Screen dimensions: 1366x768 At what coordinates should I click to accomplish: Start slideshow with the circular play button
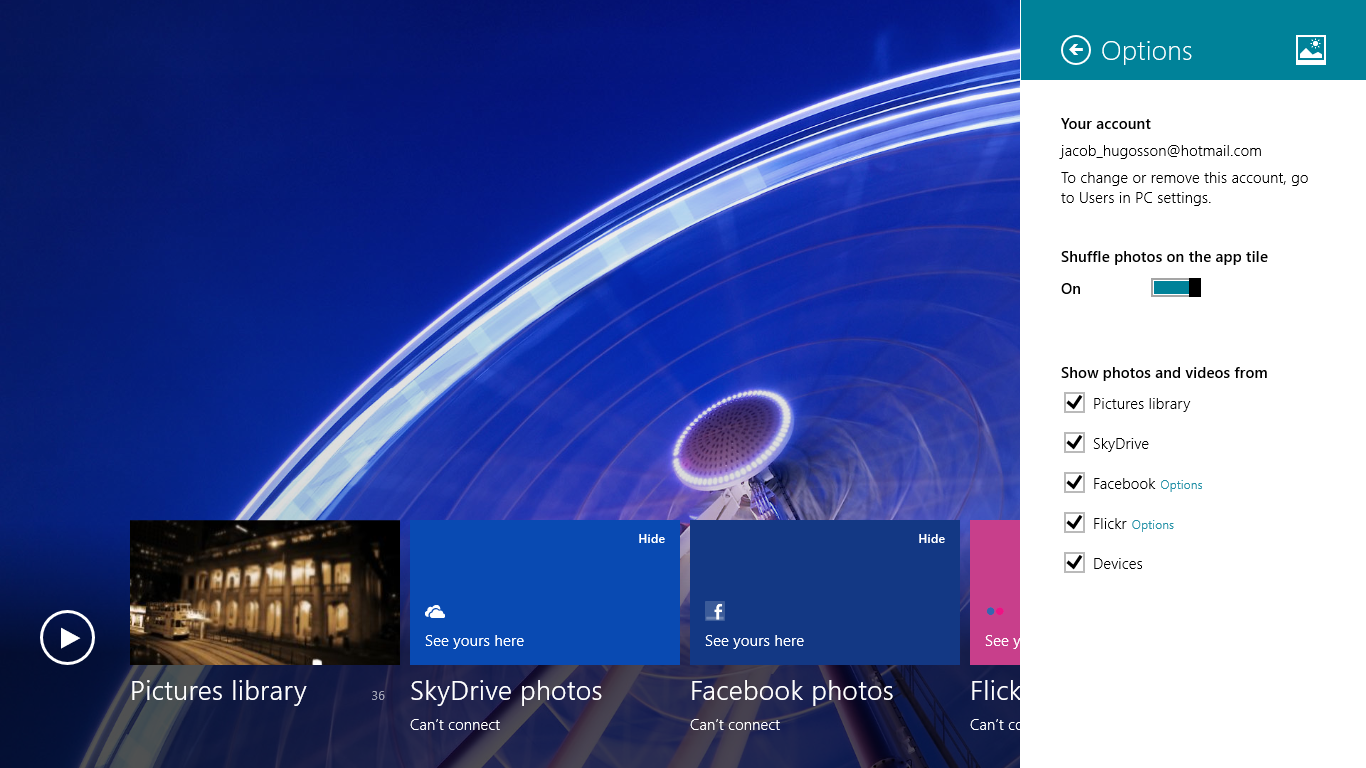click(x=67, y=637)
